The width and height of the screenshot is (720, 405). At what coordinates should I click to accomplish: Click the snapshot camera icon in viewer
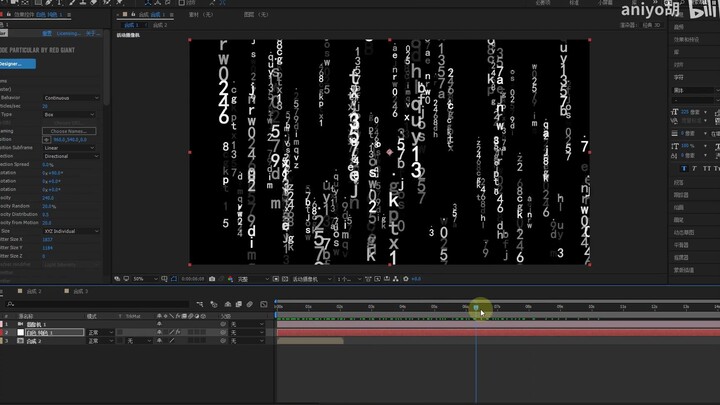coord(212,279)
